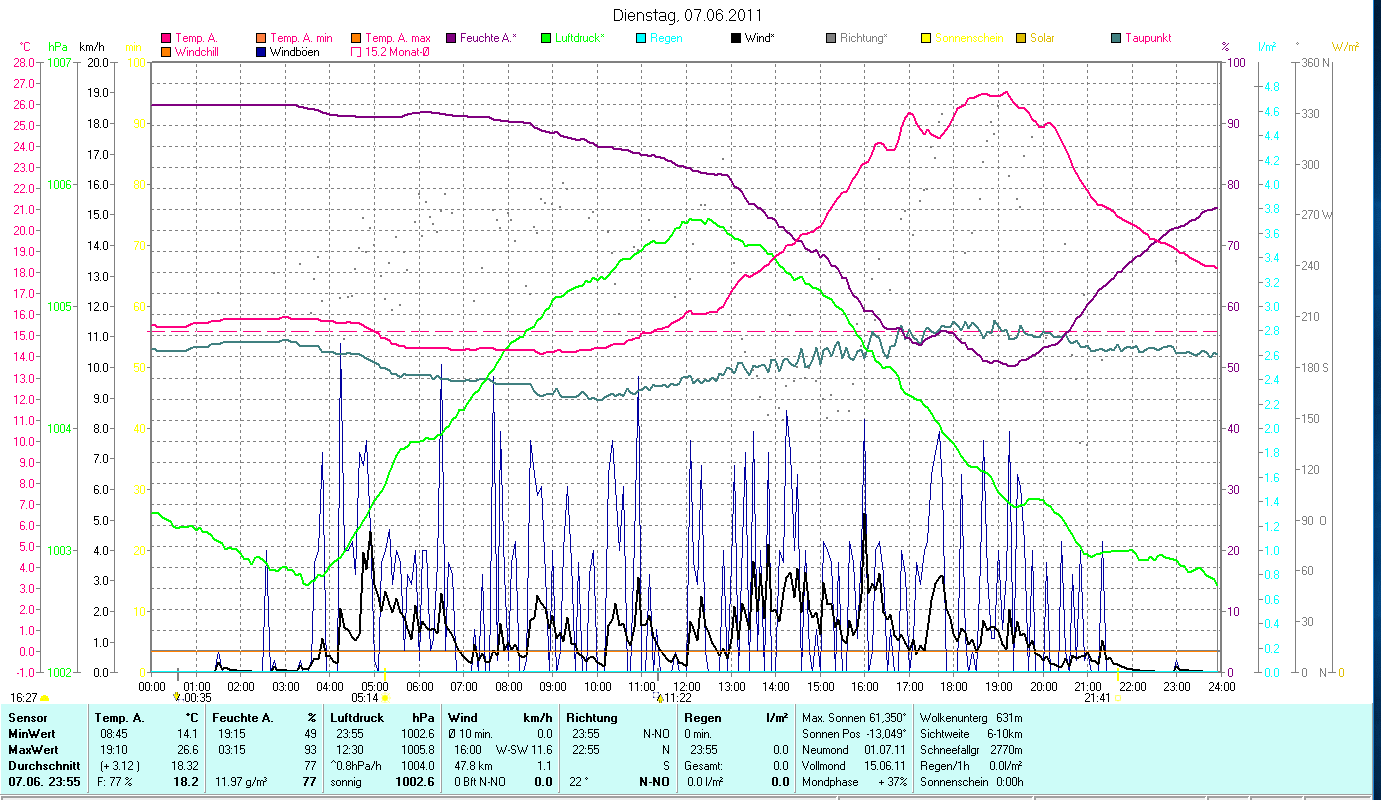Click the Luftdruck column header in the table

click(357, 717)
